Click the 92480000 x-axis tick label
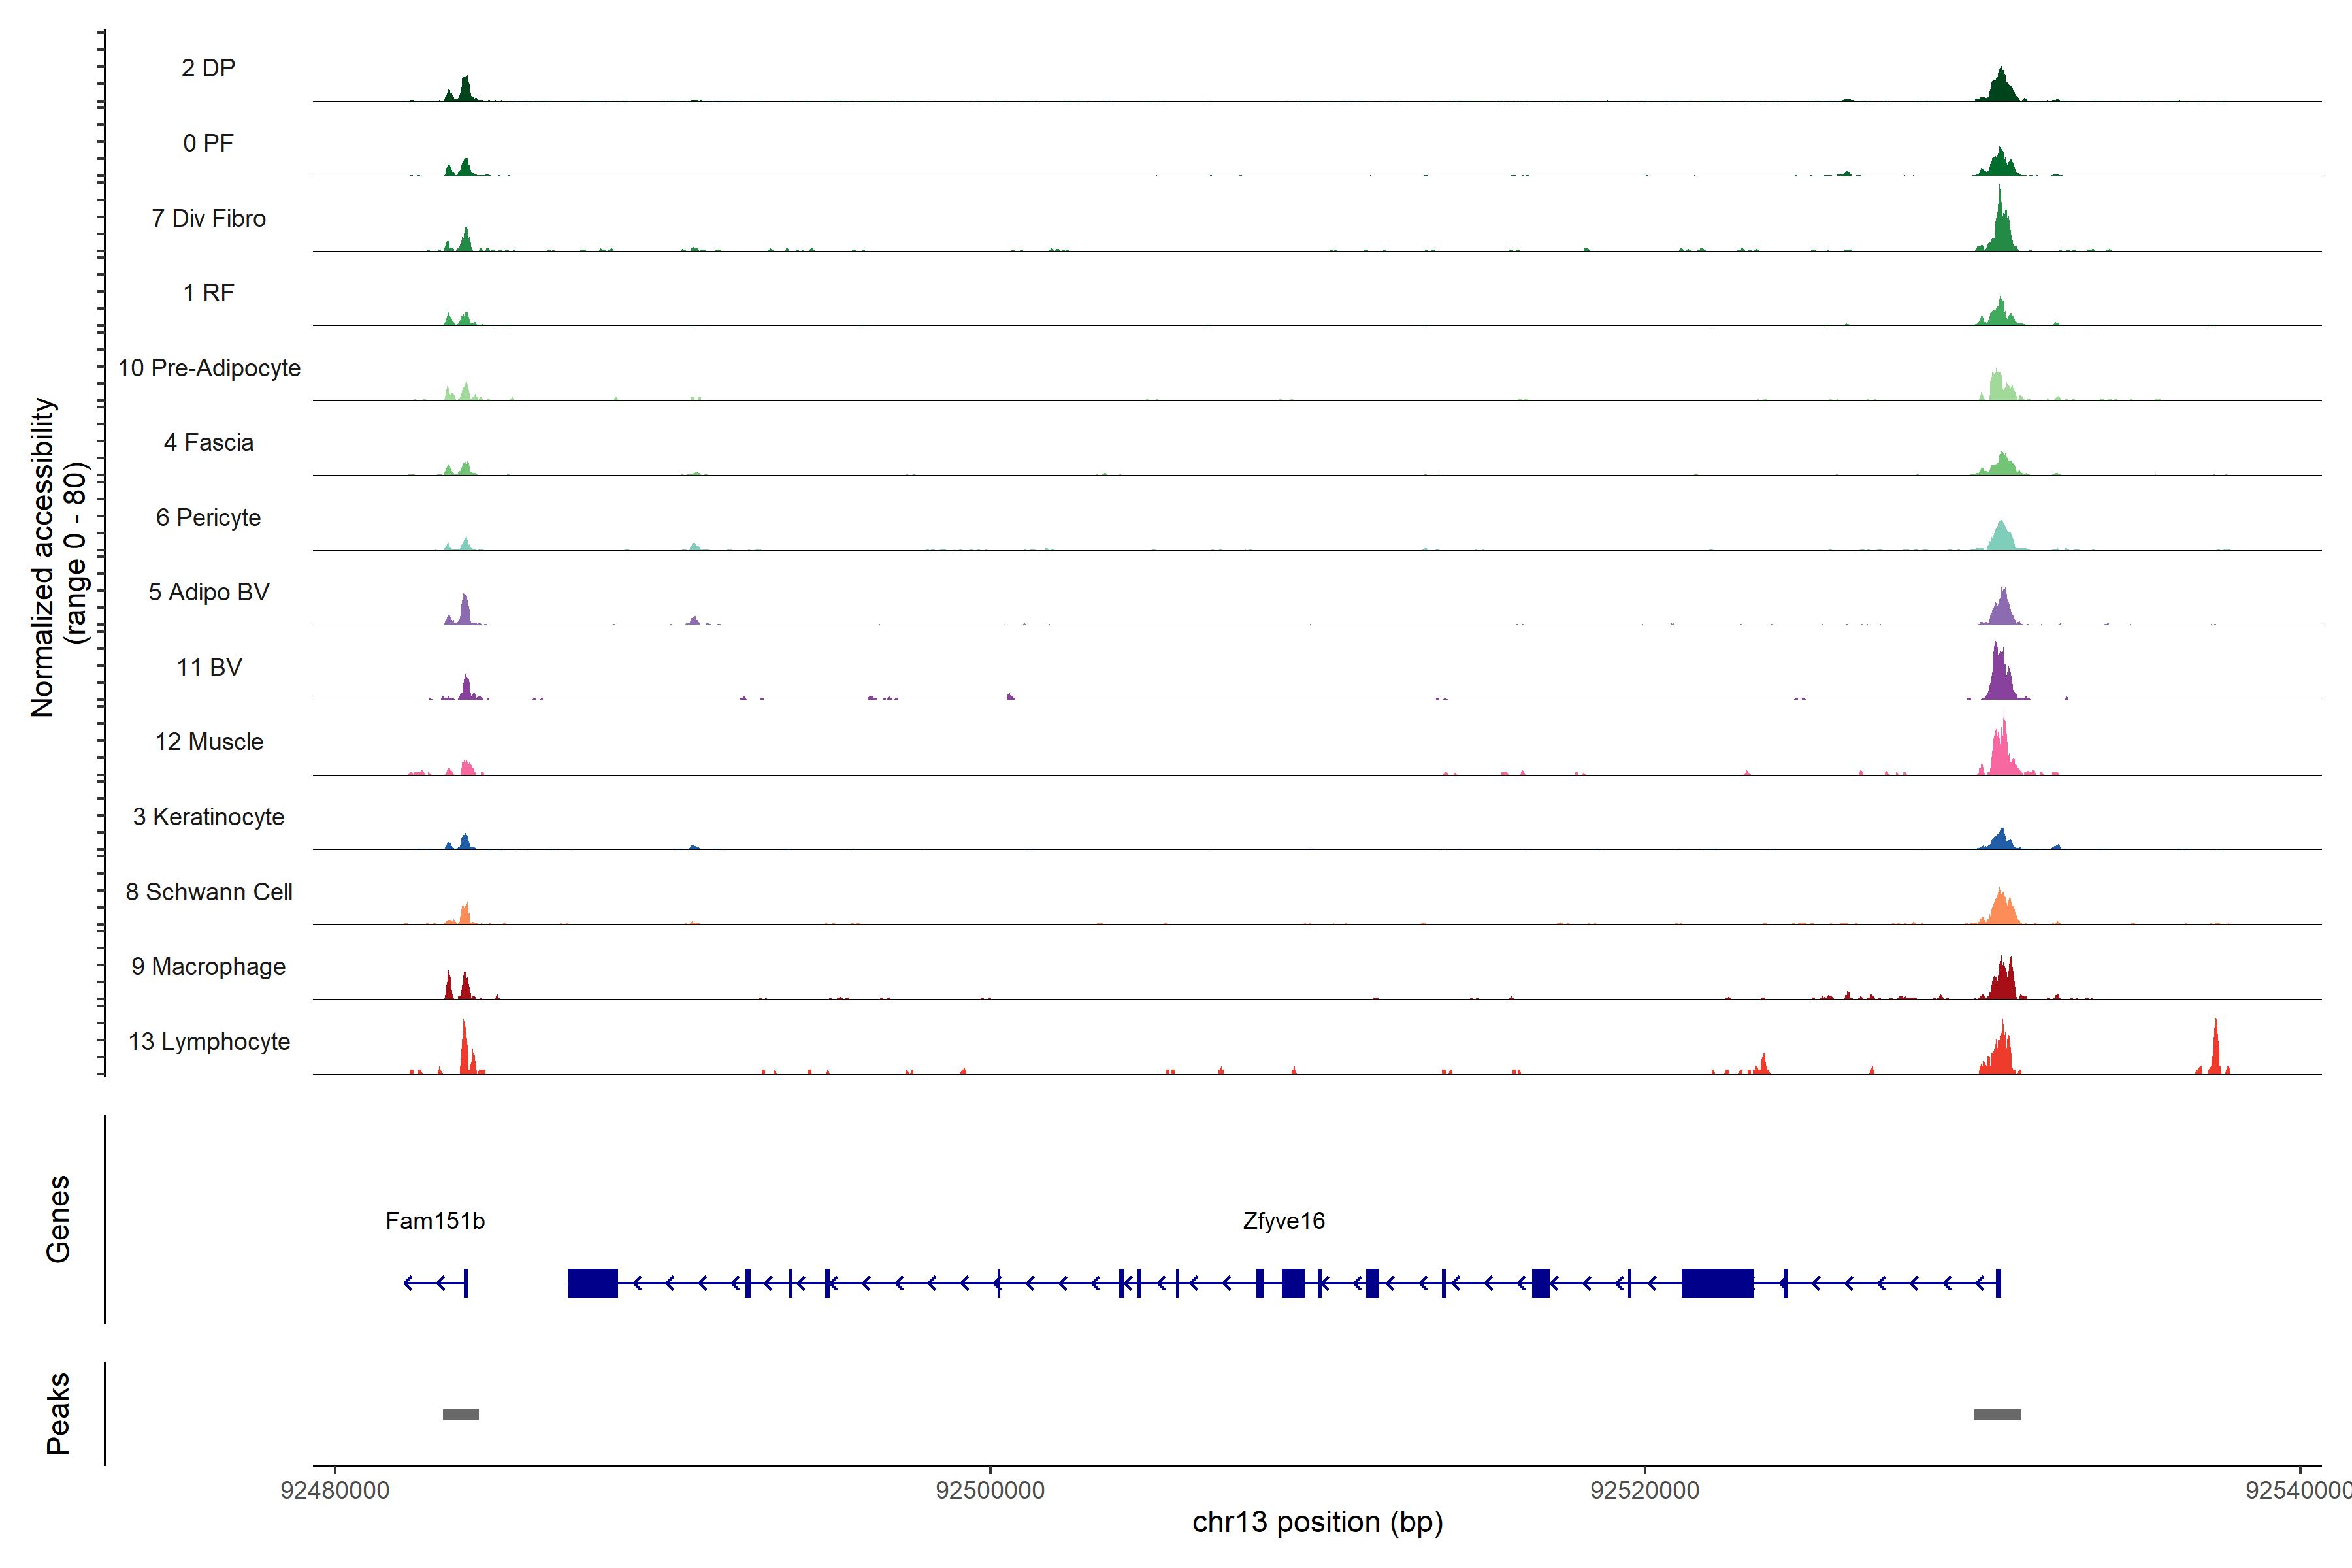 pyautogui.click(x=335, y=1490)
